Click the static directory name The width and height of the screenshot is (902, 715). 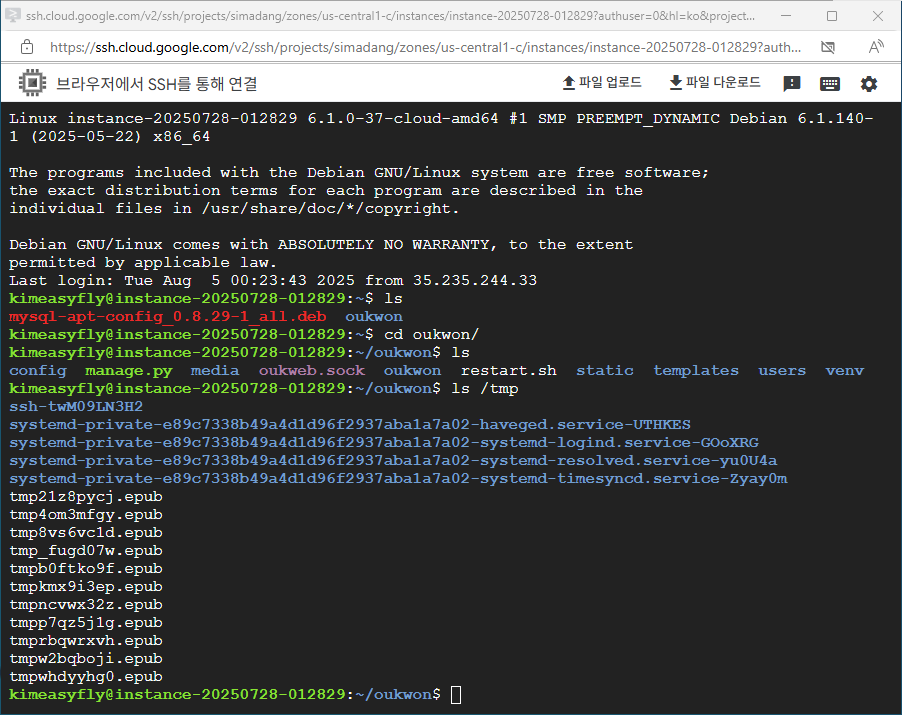click(x=605, y=370)
